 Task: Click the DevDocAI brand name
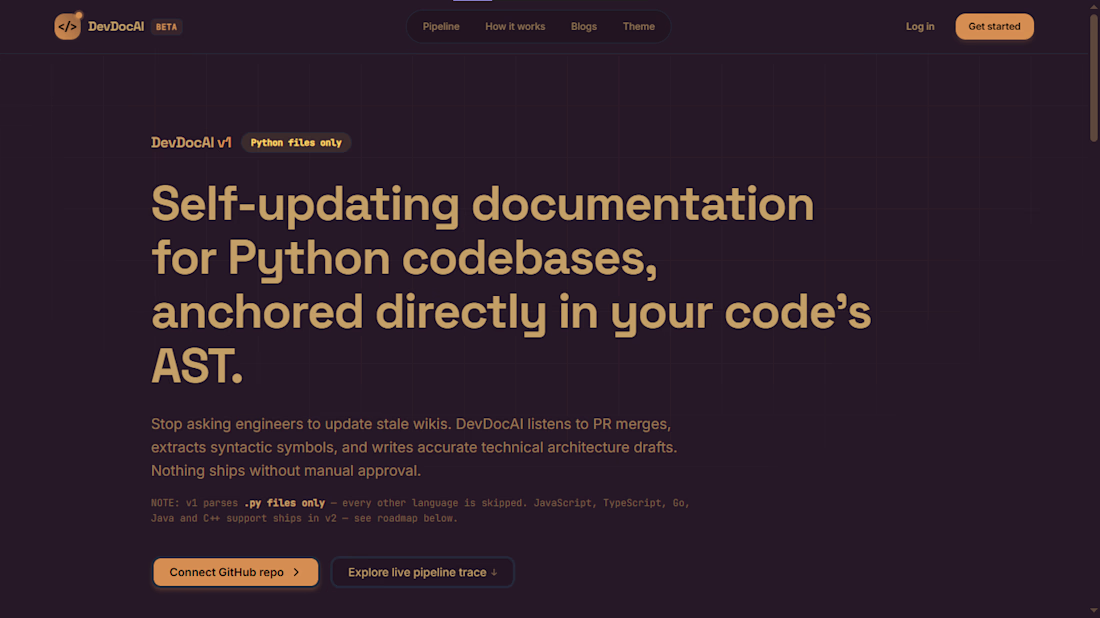pos(116,27)
